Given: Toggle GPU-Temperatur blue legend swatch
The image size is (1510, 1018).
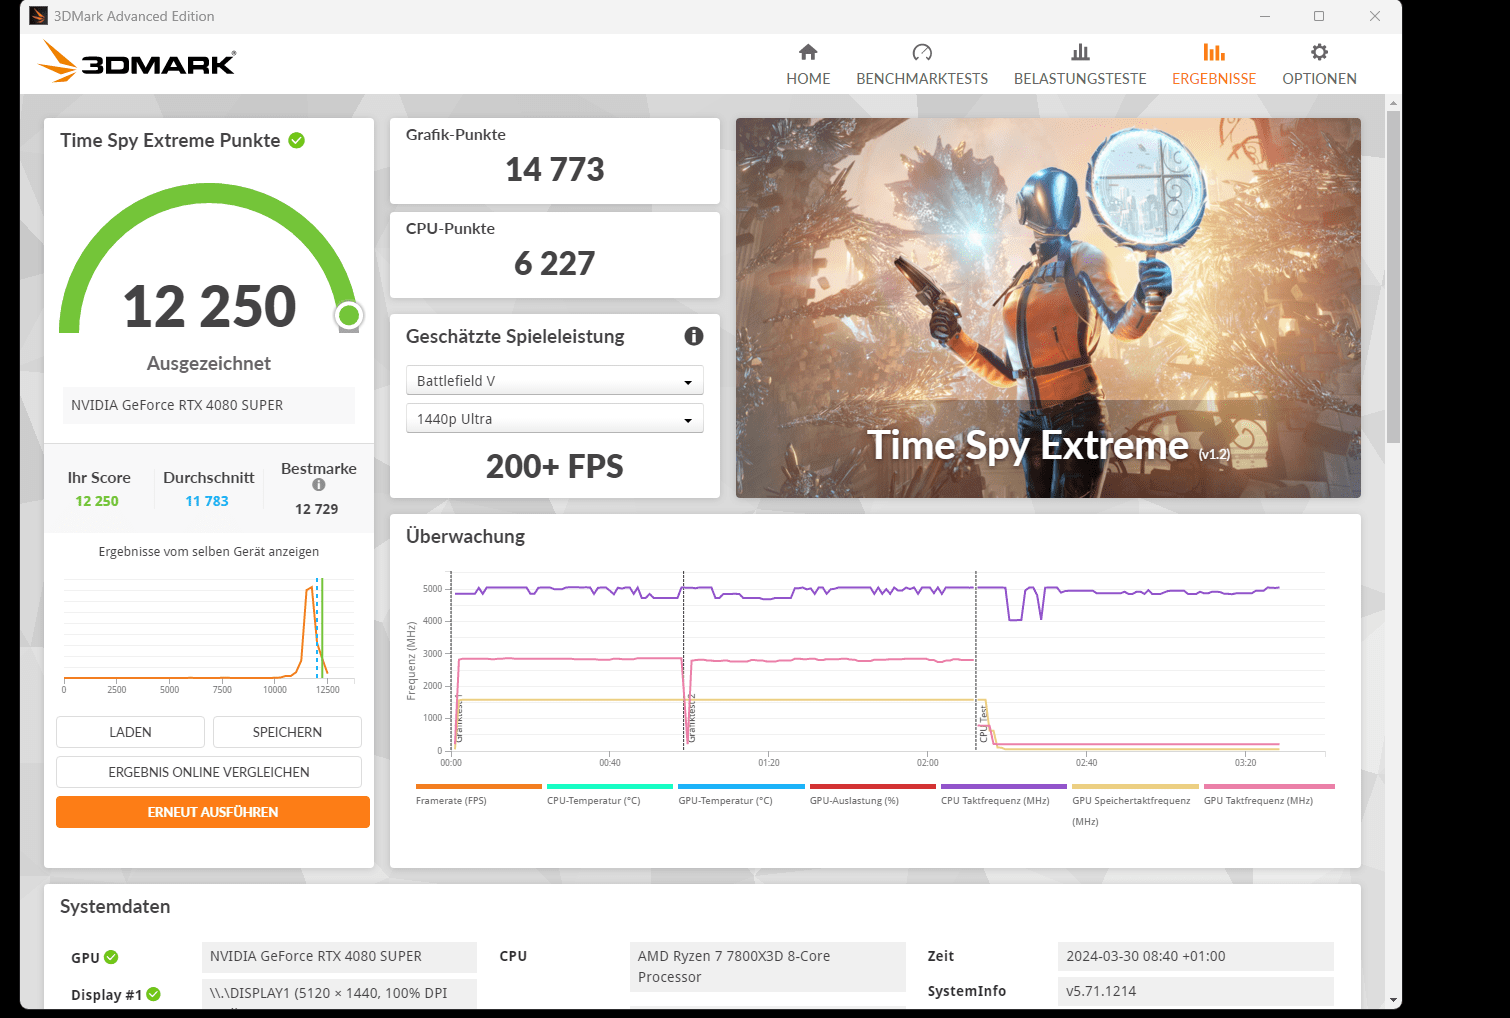Looking at the screenshot, I should point(741,787).
